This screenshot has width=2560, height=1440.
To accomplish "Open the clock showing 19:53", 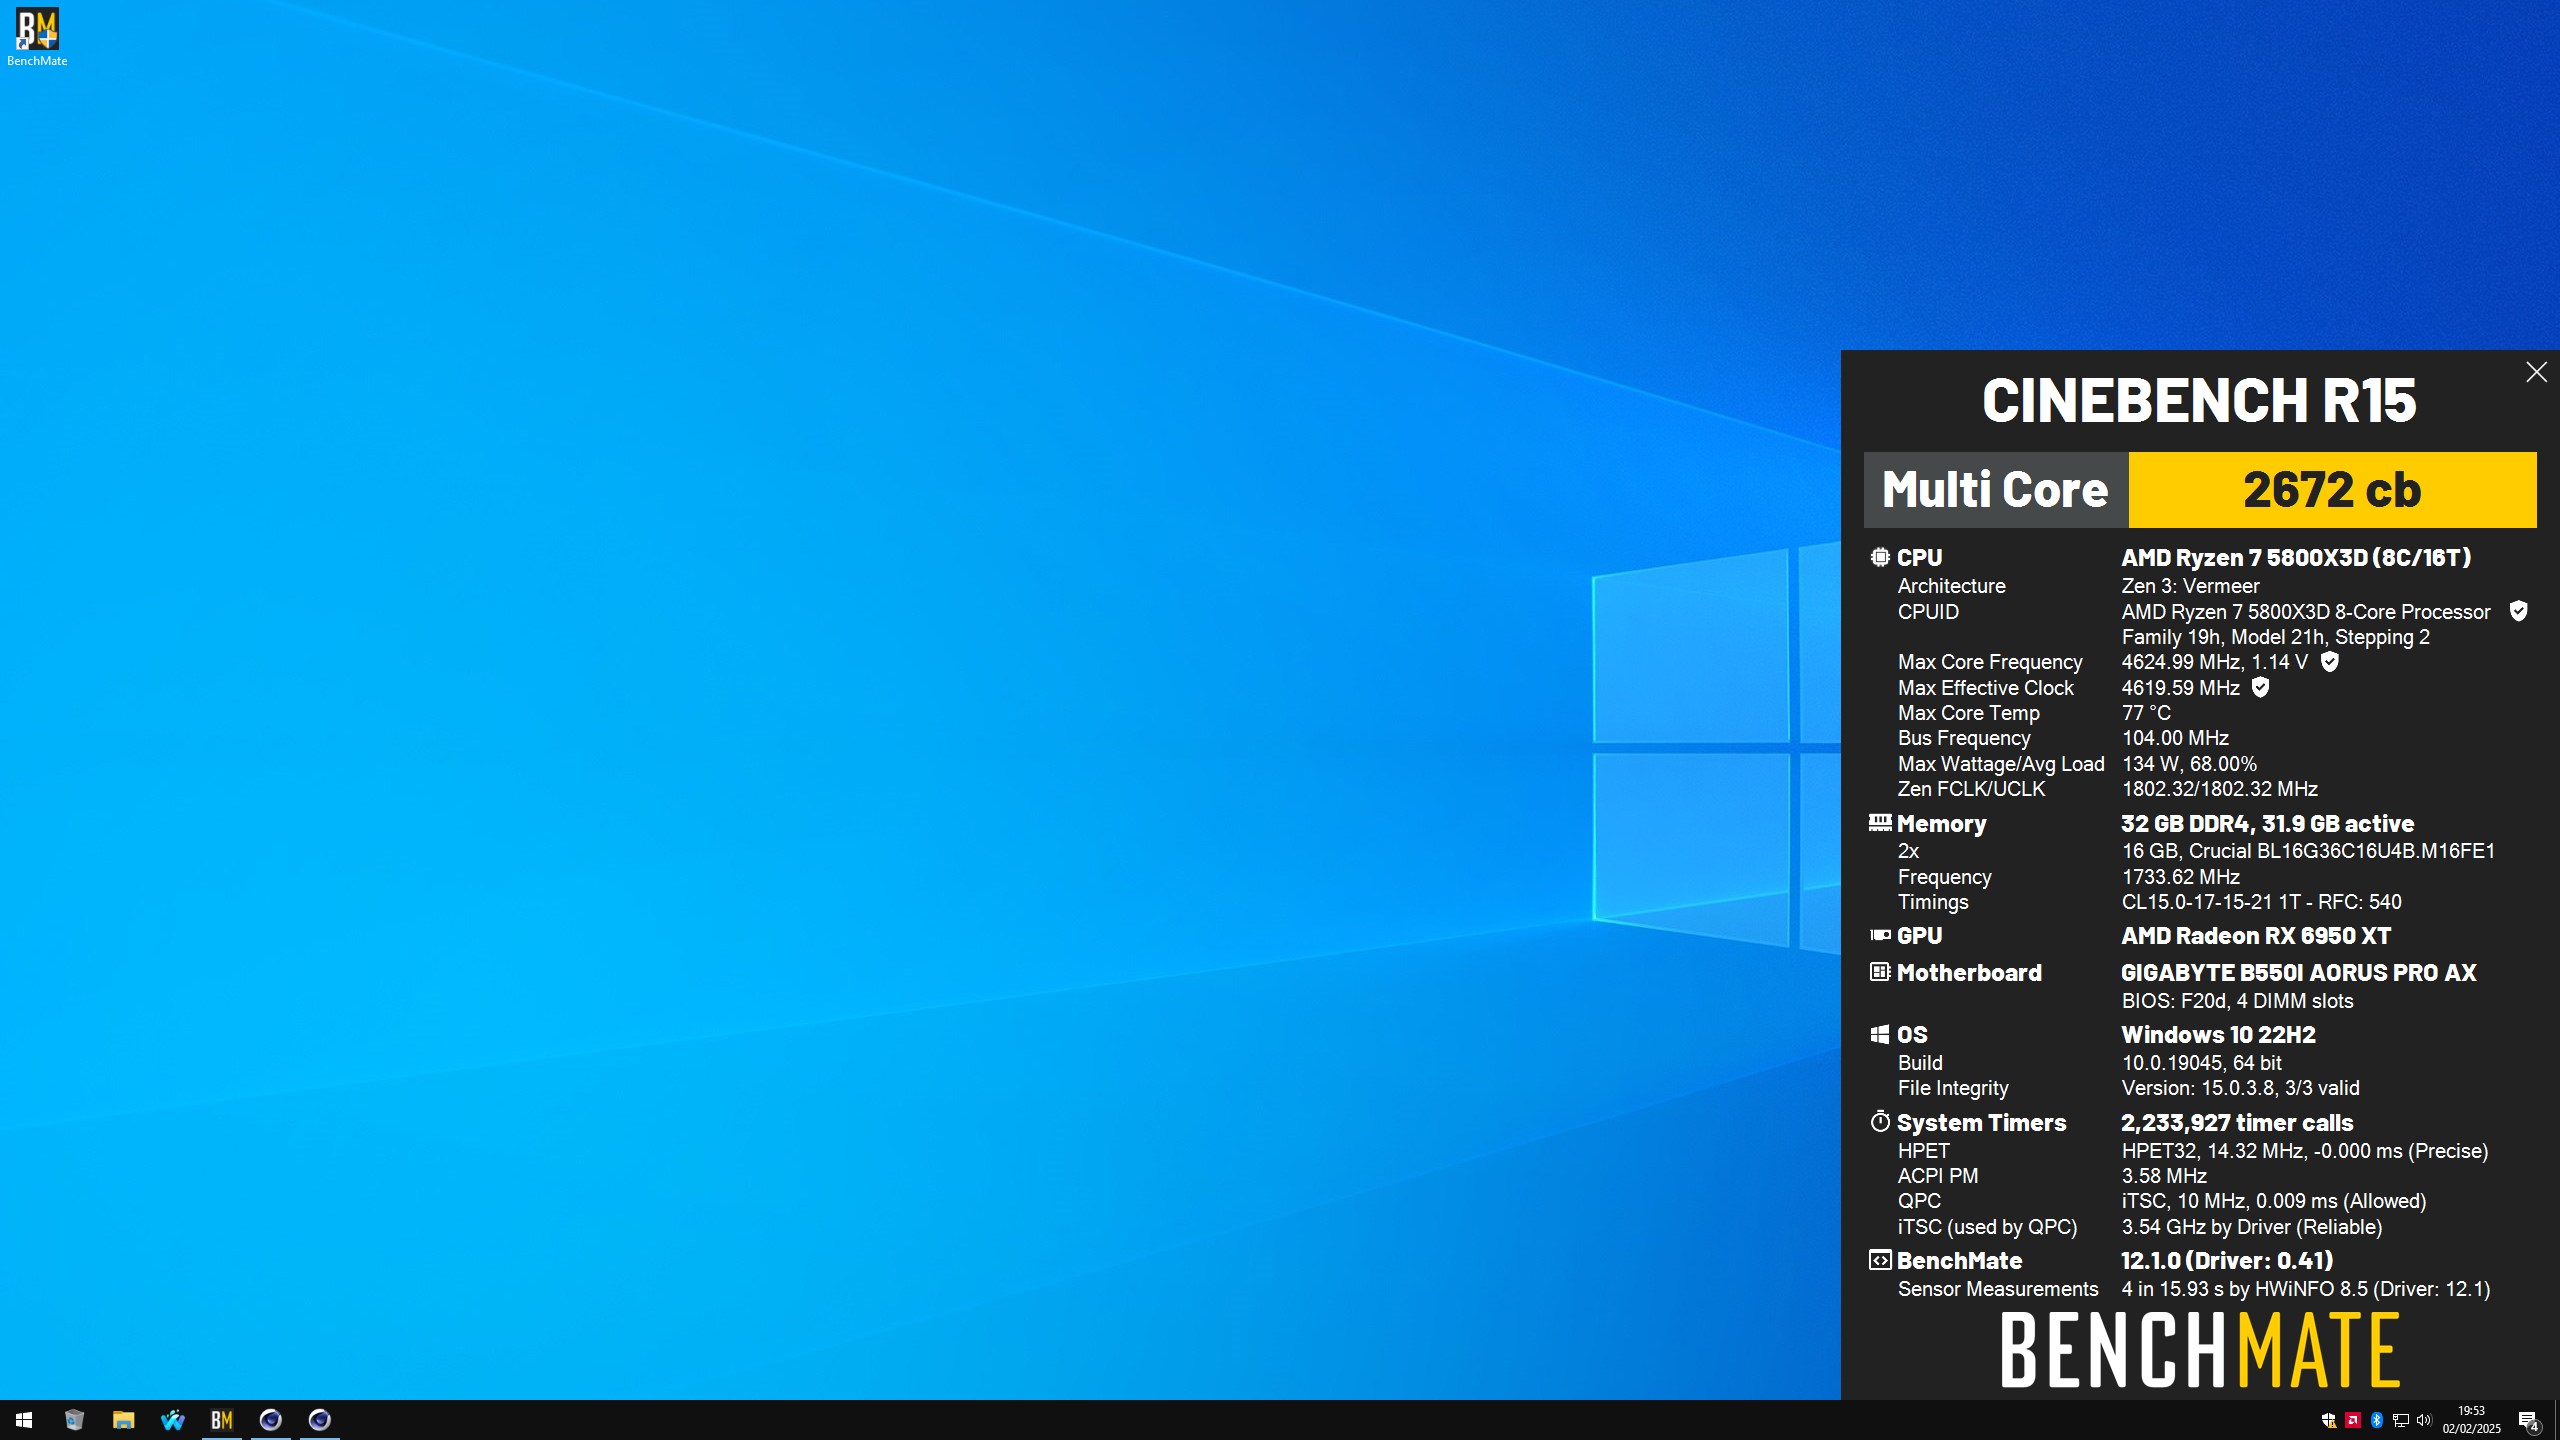I will click(2471, 1420).
